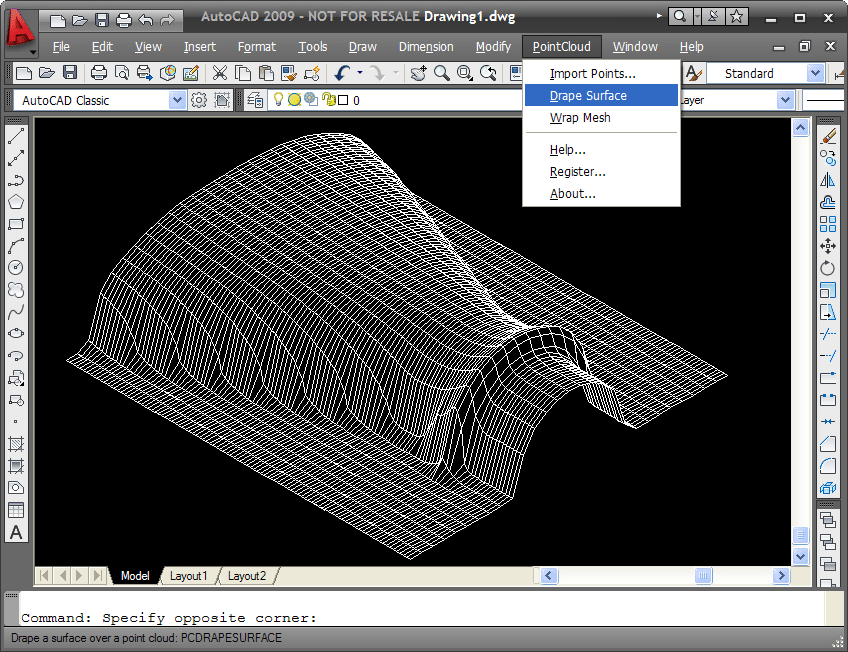
Task: Open the Modify menu
Action: click(x=493, y=47)
